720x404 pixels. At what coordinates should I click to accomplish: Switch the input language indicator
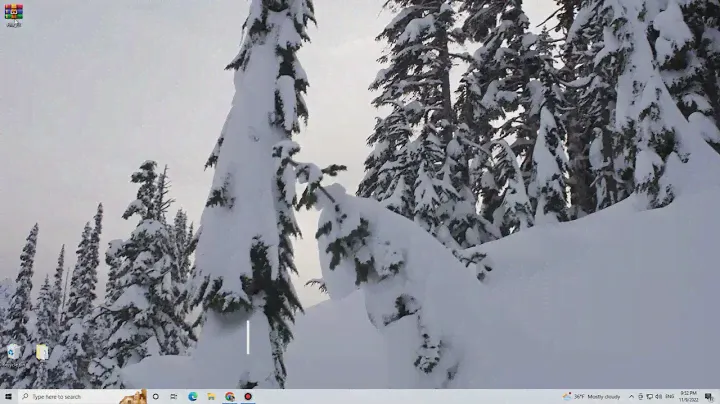click(670, 396)
